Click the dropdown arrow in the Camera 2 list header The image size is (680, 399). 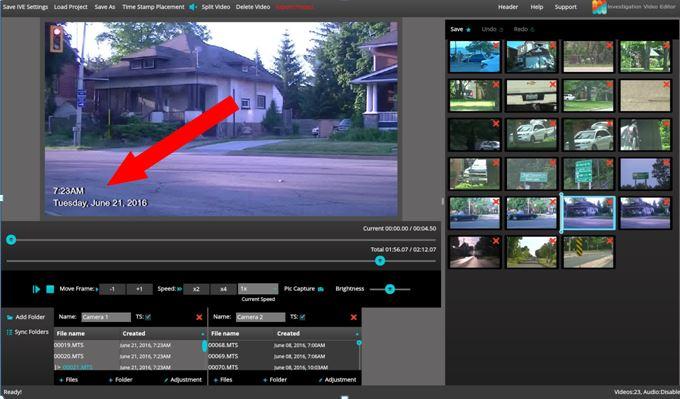(357, 334)
